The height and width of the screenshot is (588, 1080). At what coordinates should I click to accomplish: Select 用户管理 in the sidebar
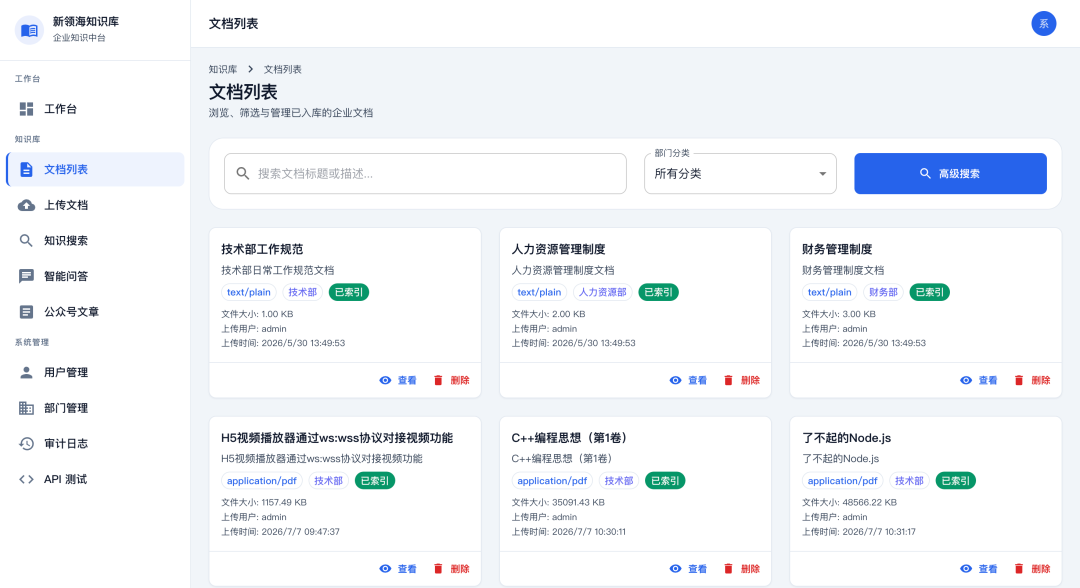[x=95, y=372]
